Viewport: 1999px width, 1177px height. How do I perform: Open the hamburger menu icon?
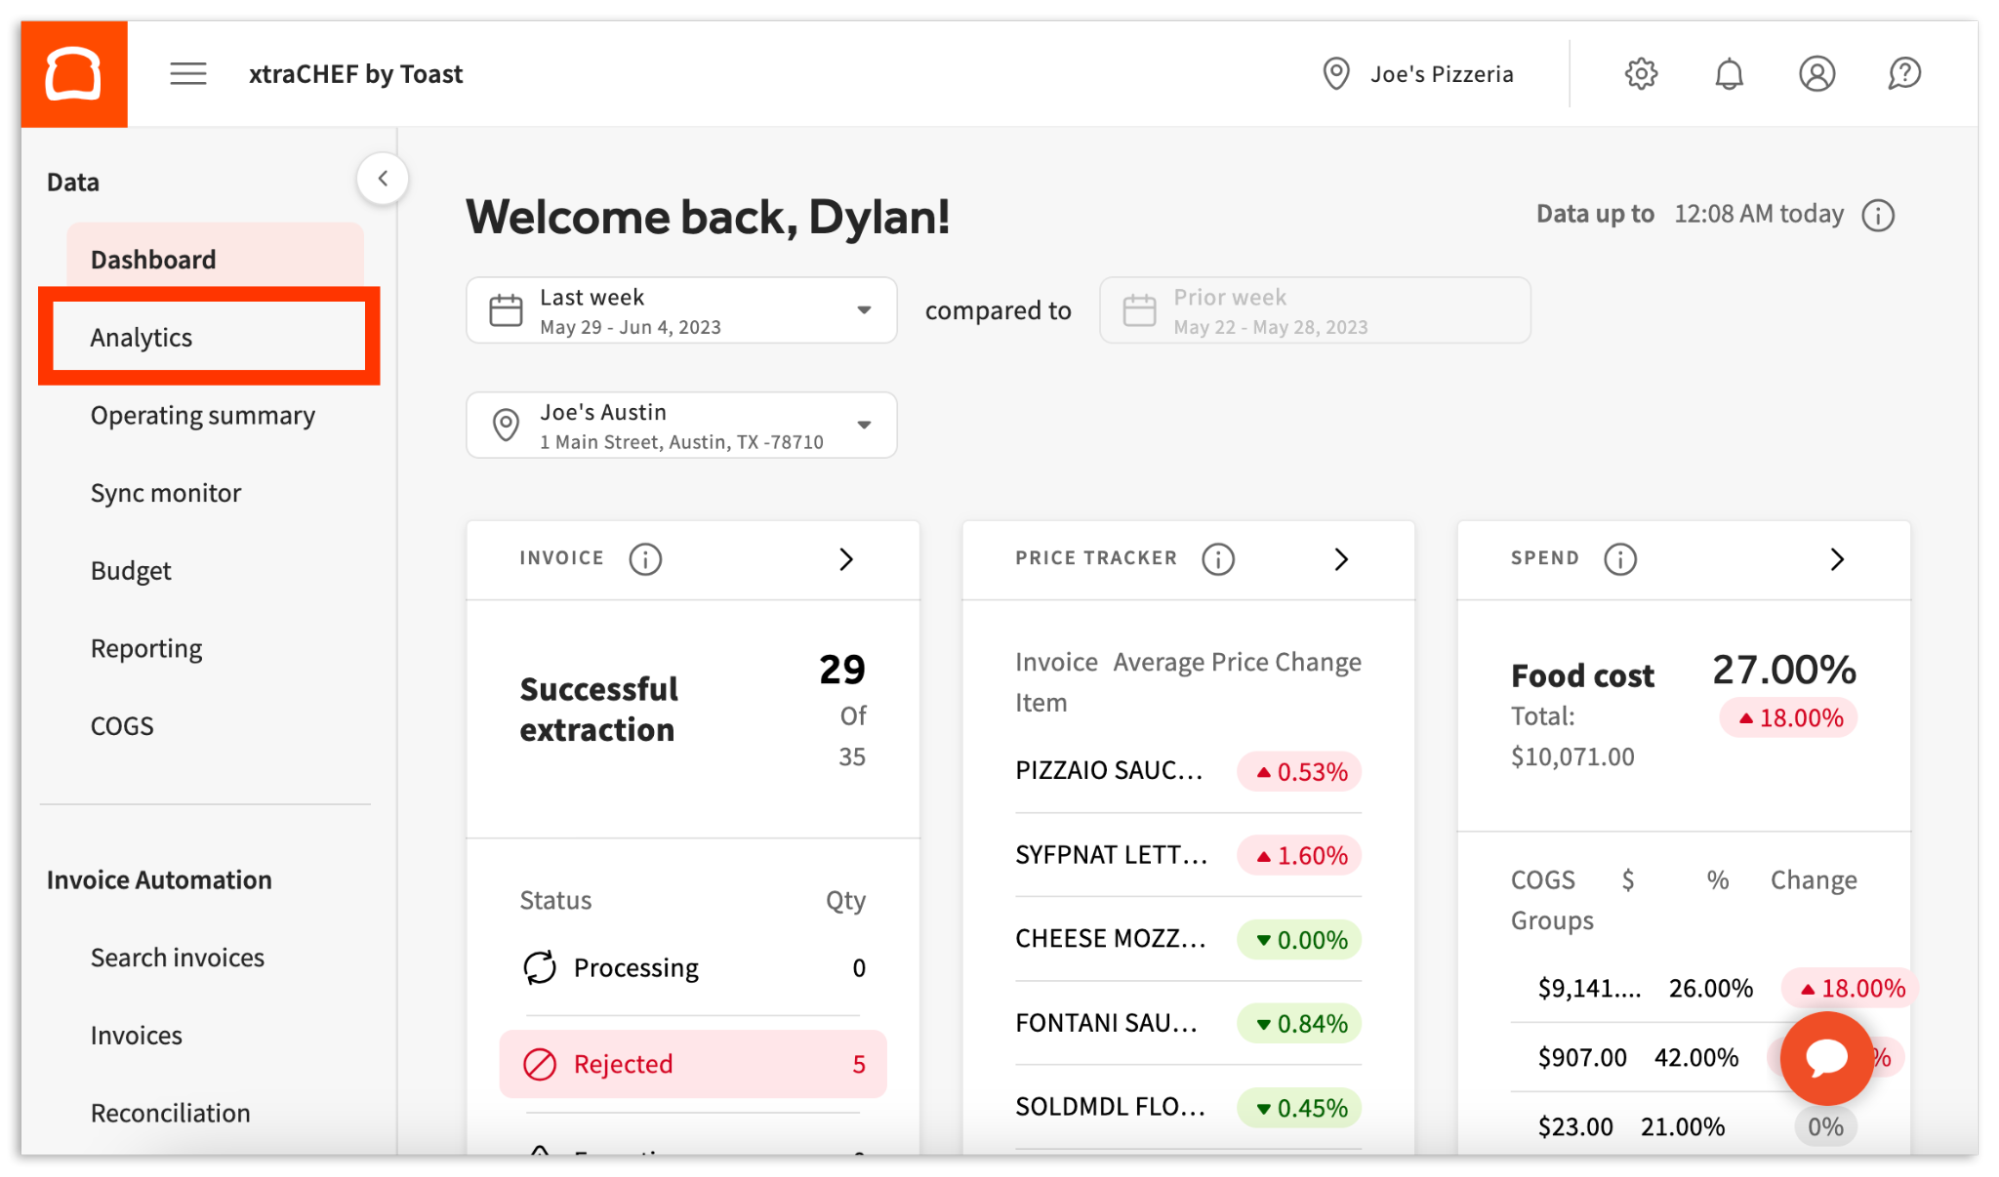(x=188, y=73)
